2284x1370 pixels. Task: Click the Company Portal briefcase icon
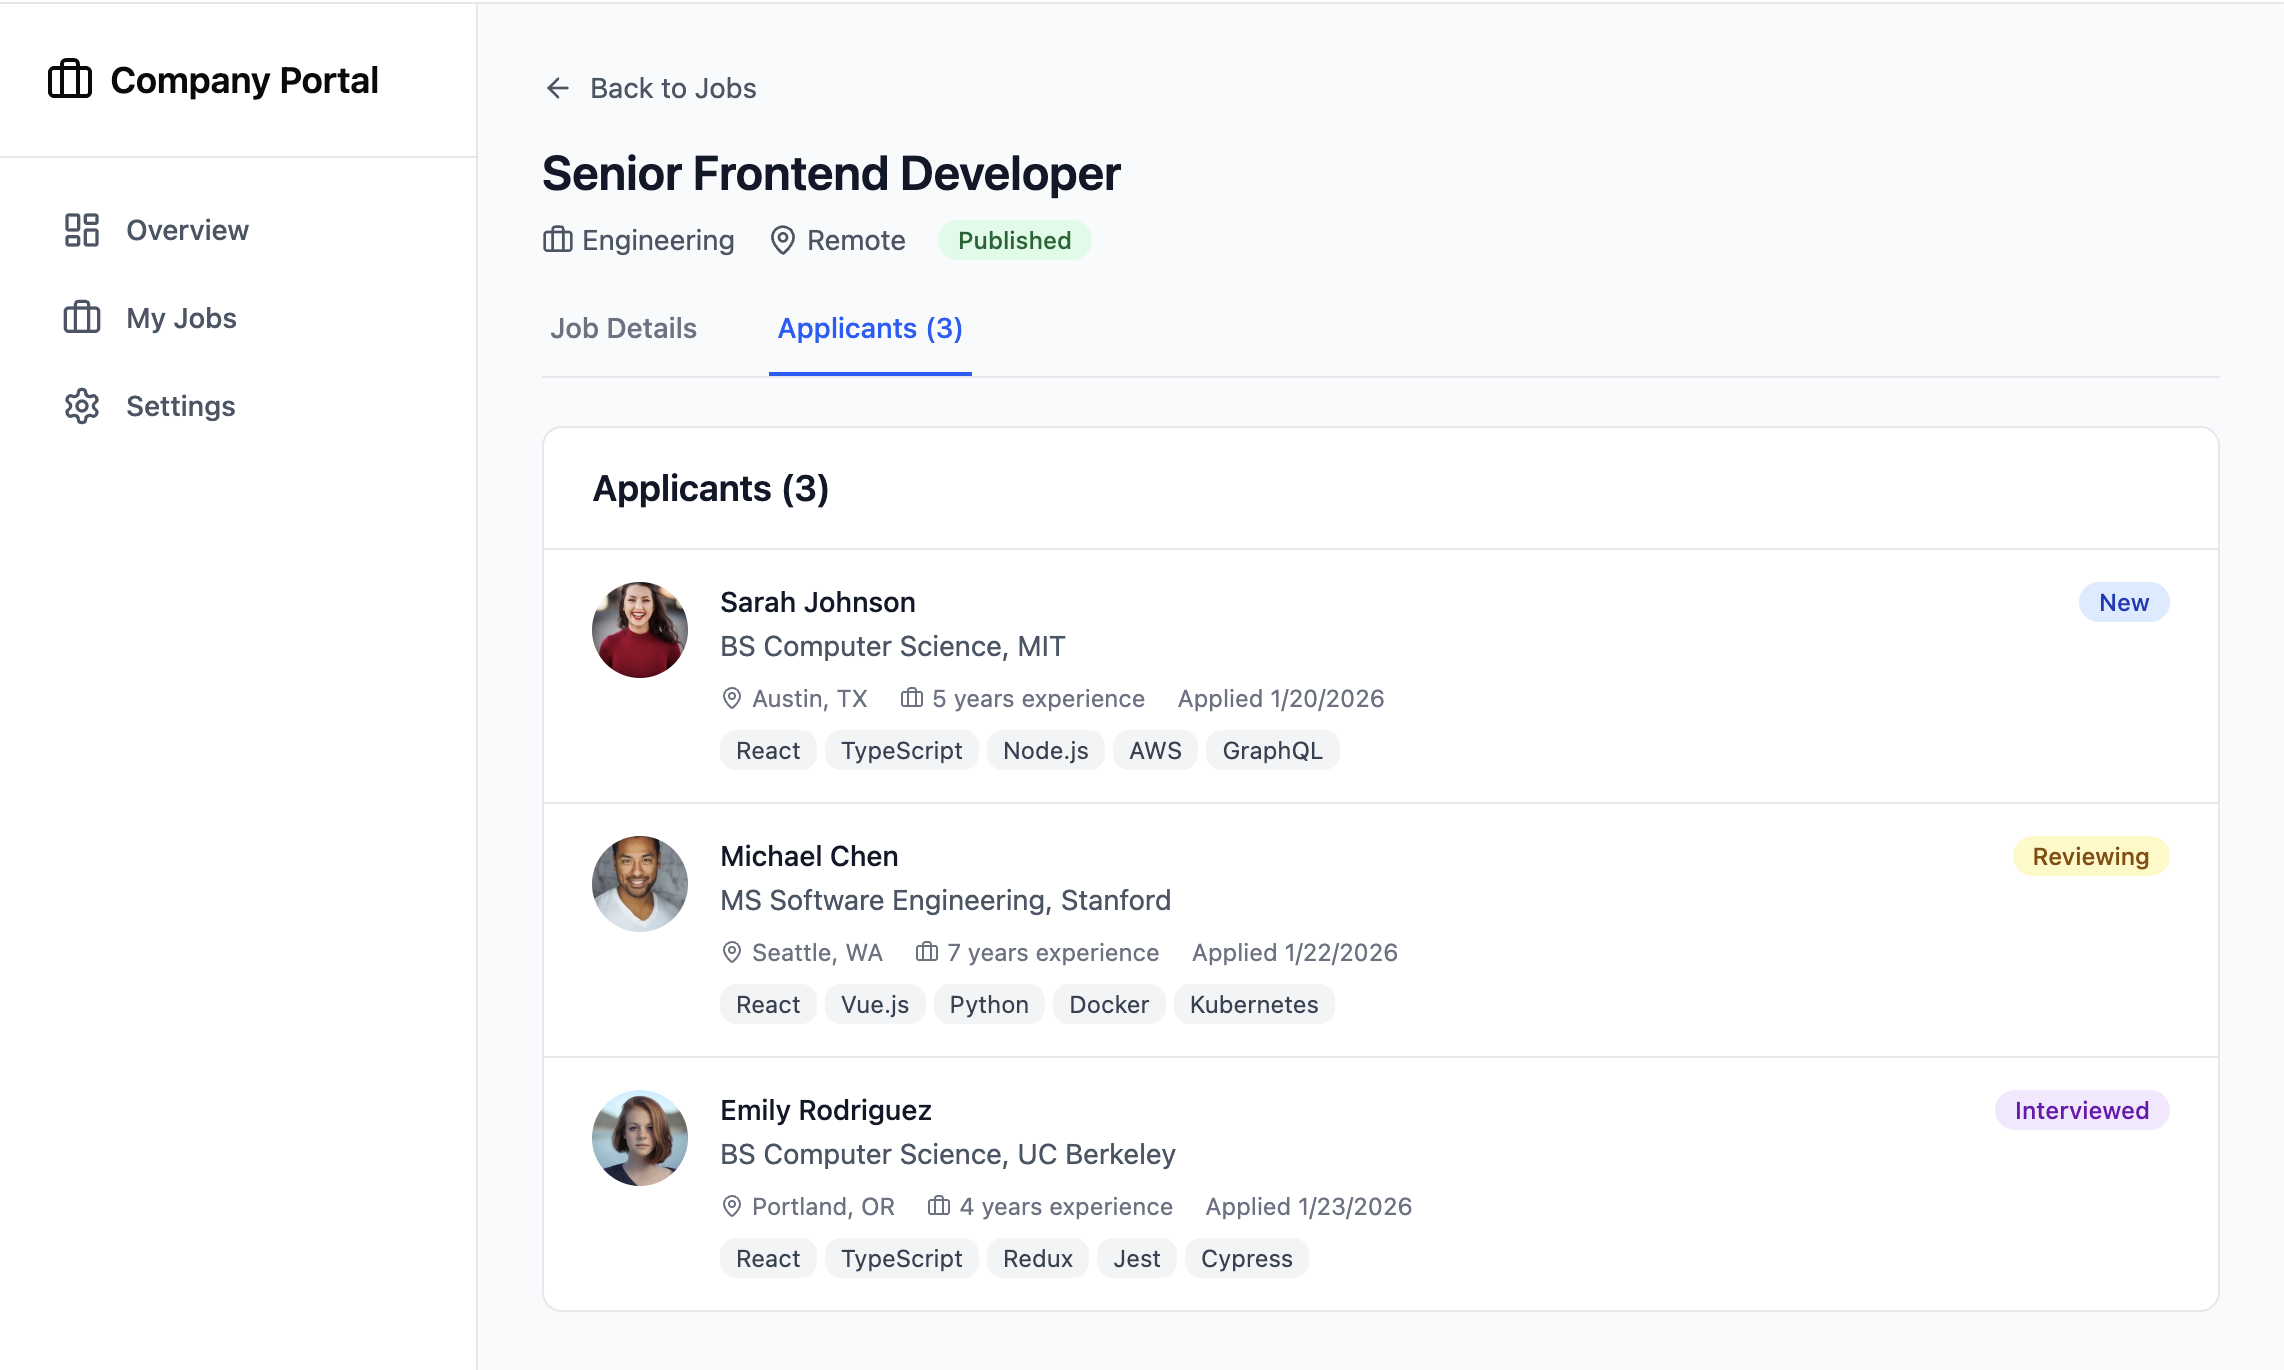point(68,80)
